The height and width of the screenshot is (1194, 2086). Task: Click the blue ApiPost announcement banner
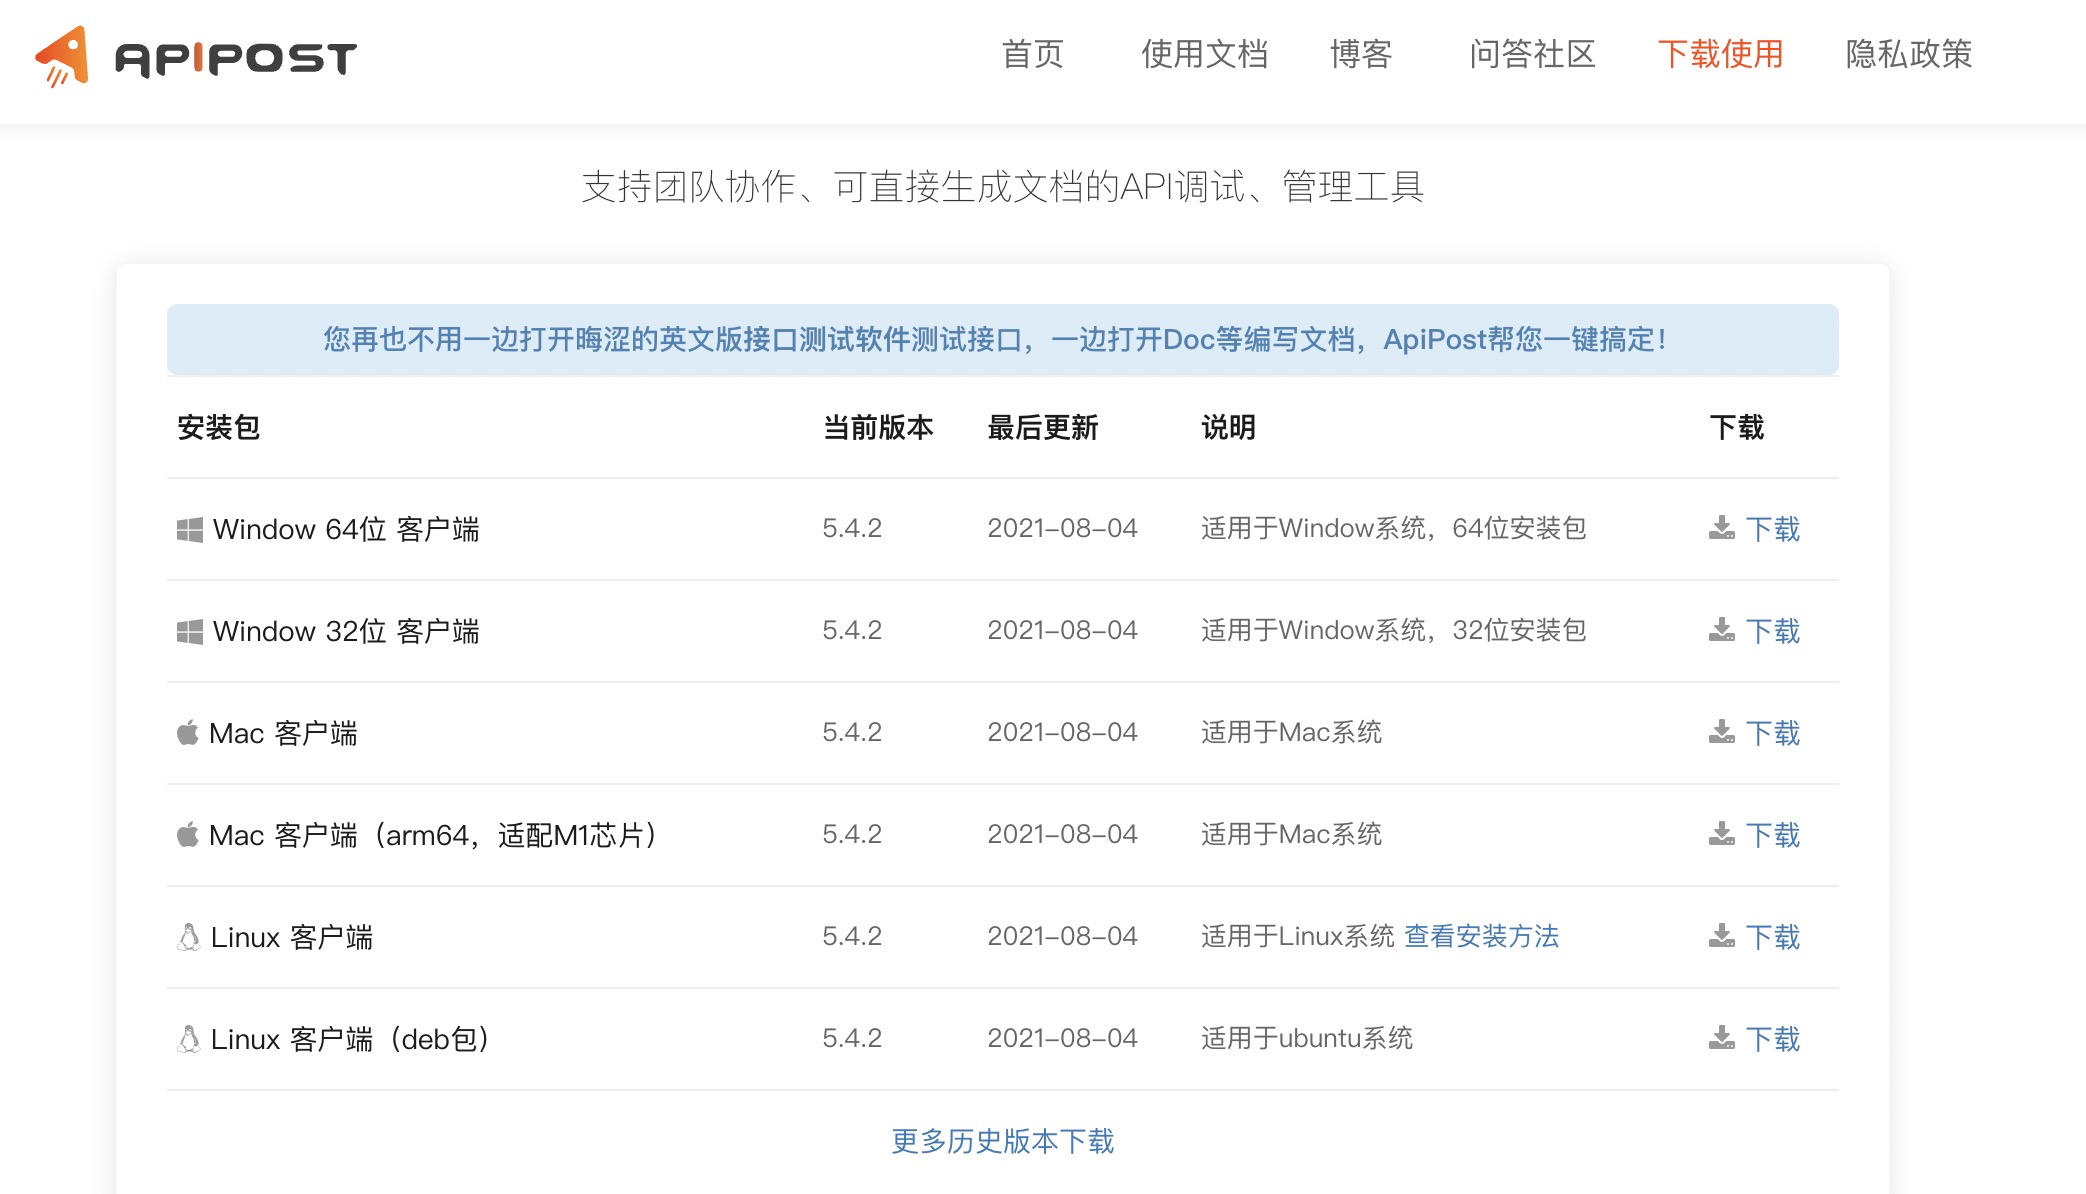coord(1002,340)
